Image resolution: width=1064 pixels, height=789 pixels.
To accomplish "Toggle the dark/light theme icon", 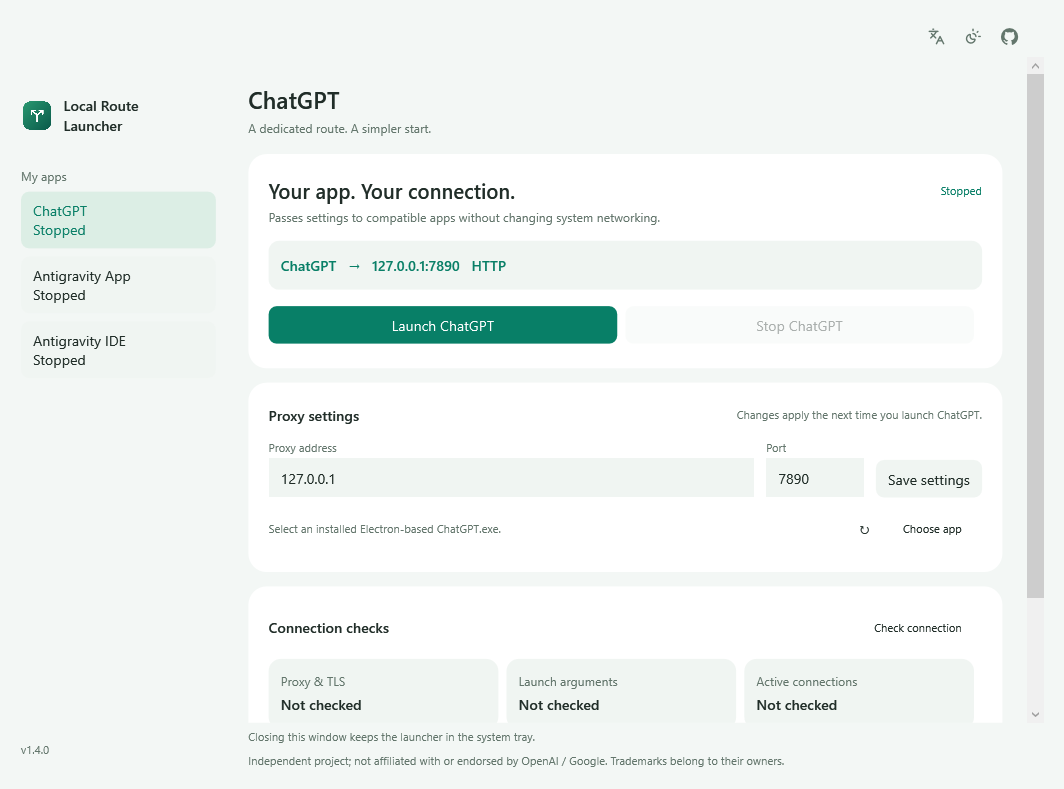I will (x=973, y=37).
